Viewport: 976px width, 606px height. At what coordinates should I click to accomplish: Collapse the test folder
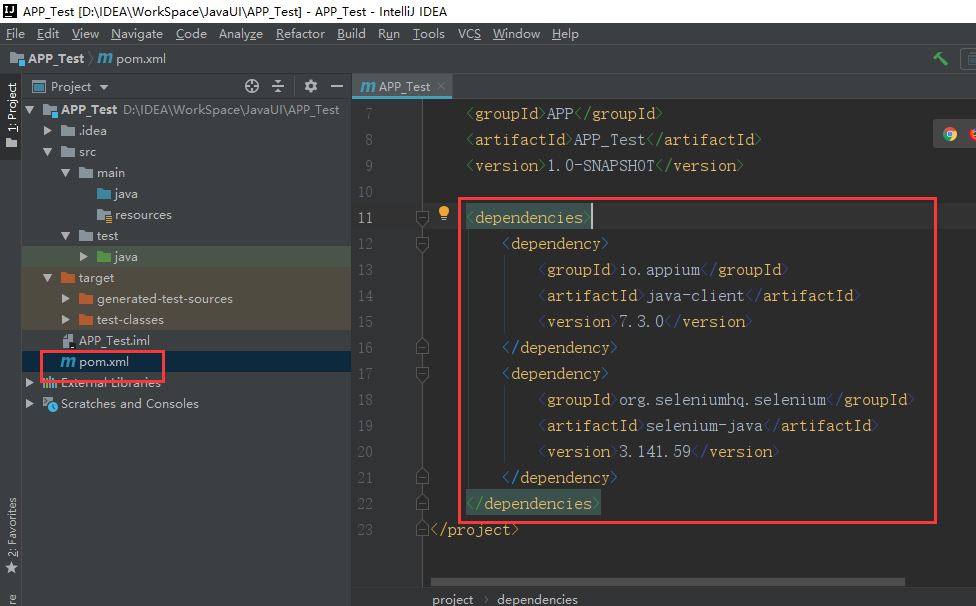[66, 236]
